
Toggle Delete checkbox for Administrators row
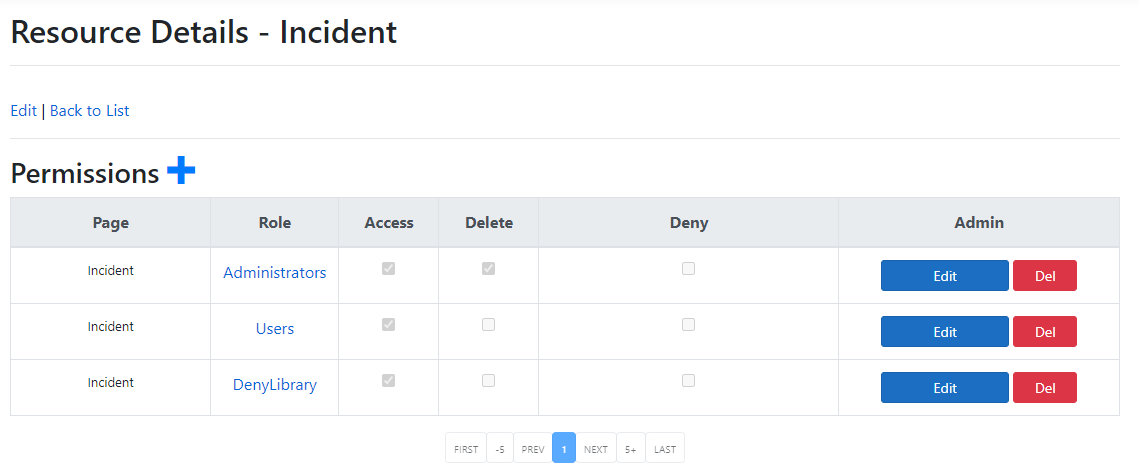488,269
